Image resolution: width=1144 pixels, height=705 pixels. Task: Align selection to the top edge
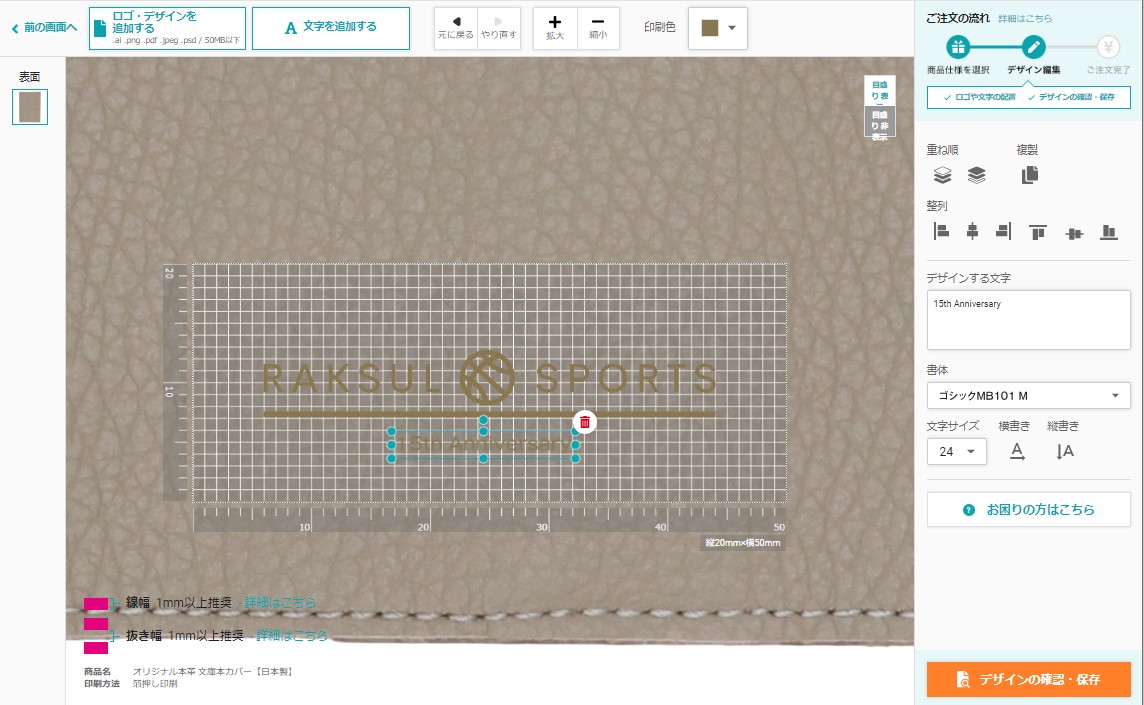pos(1037,232)
